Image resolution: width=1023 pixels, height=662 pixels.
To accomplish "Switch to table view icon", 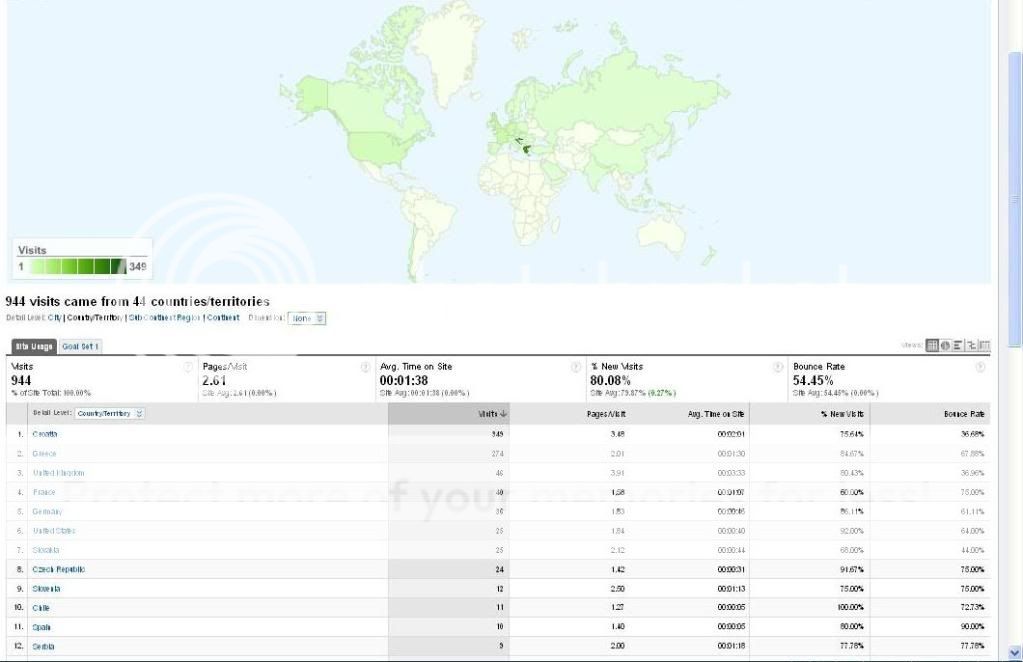I will tap(932, 345).
